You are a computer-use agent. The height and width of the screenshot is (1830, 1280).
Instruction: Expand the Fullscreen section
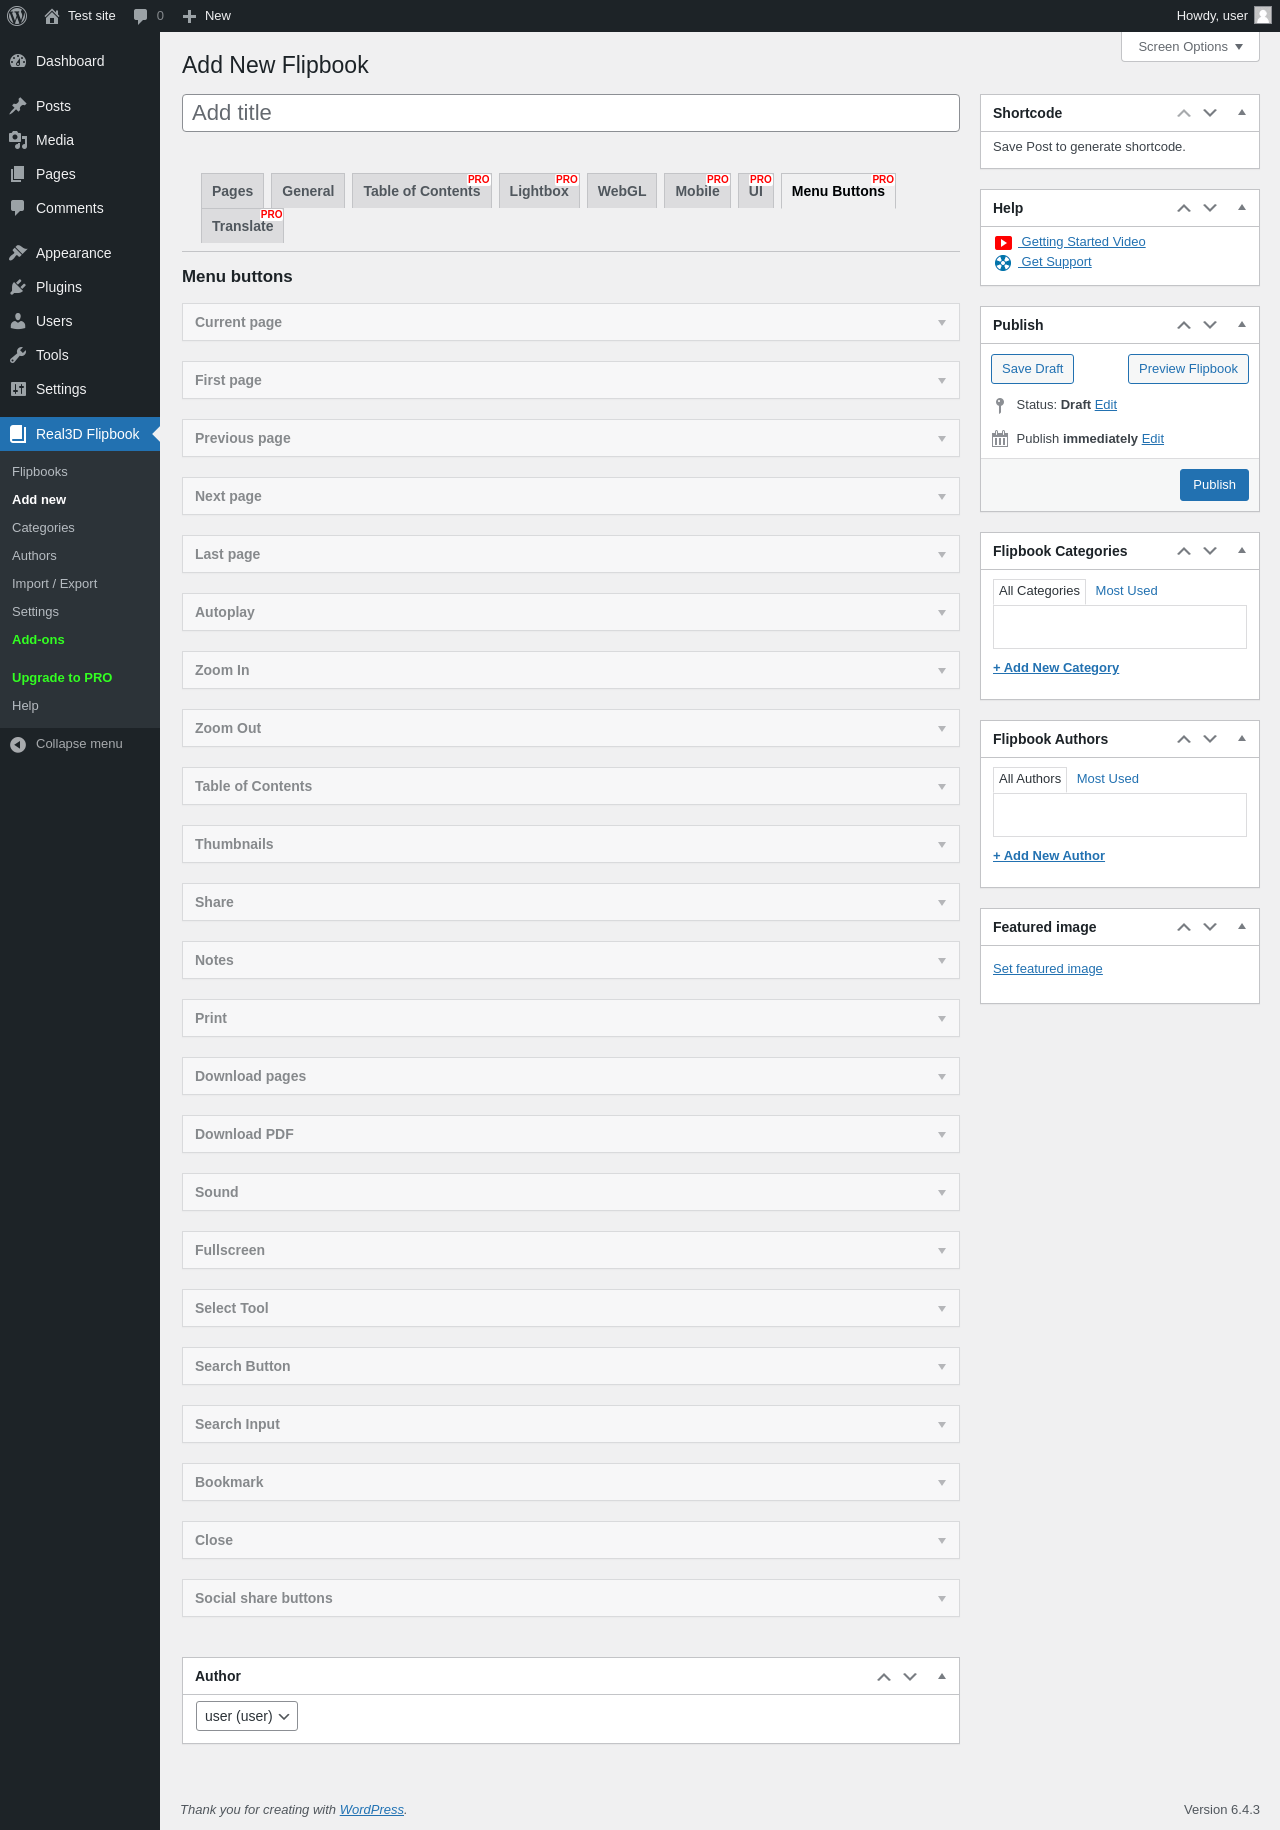point(571,1250)
